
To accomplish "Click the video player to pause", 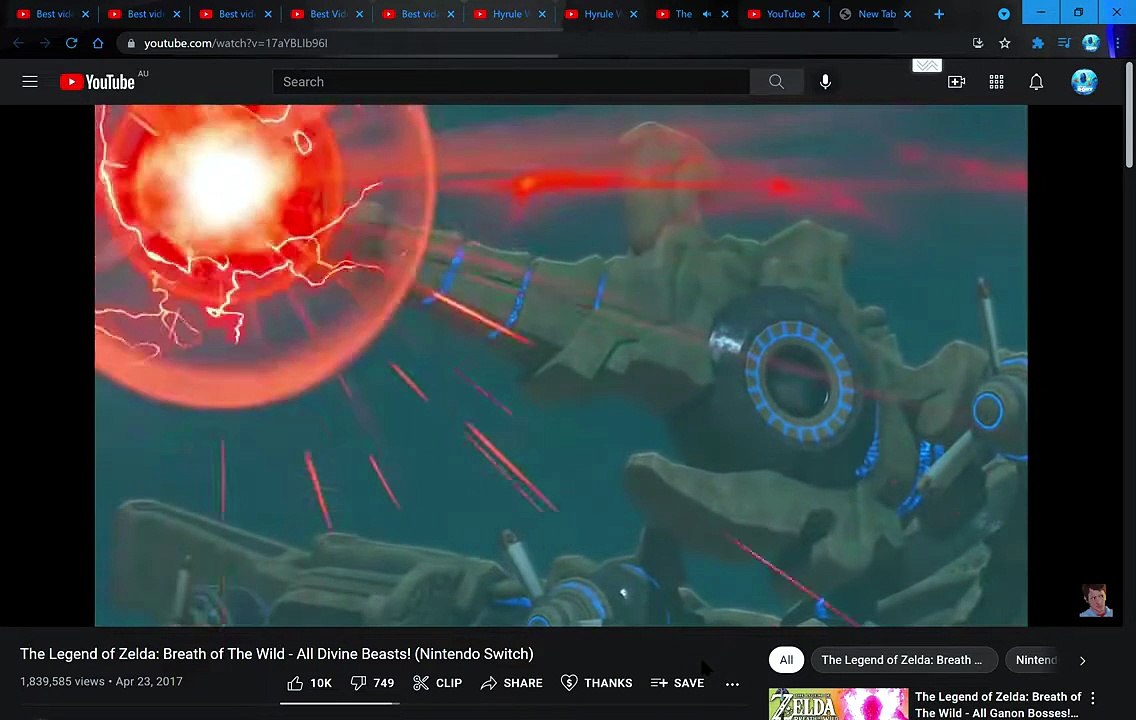I will (561, 365).
